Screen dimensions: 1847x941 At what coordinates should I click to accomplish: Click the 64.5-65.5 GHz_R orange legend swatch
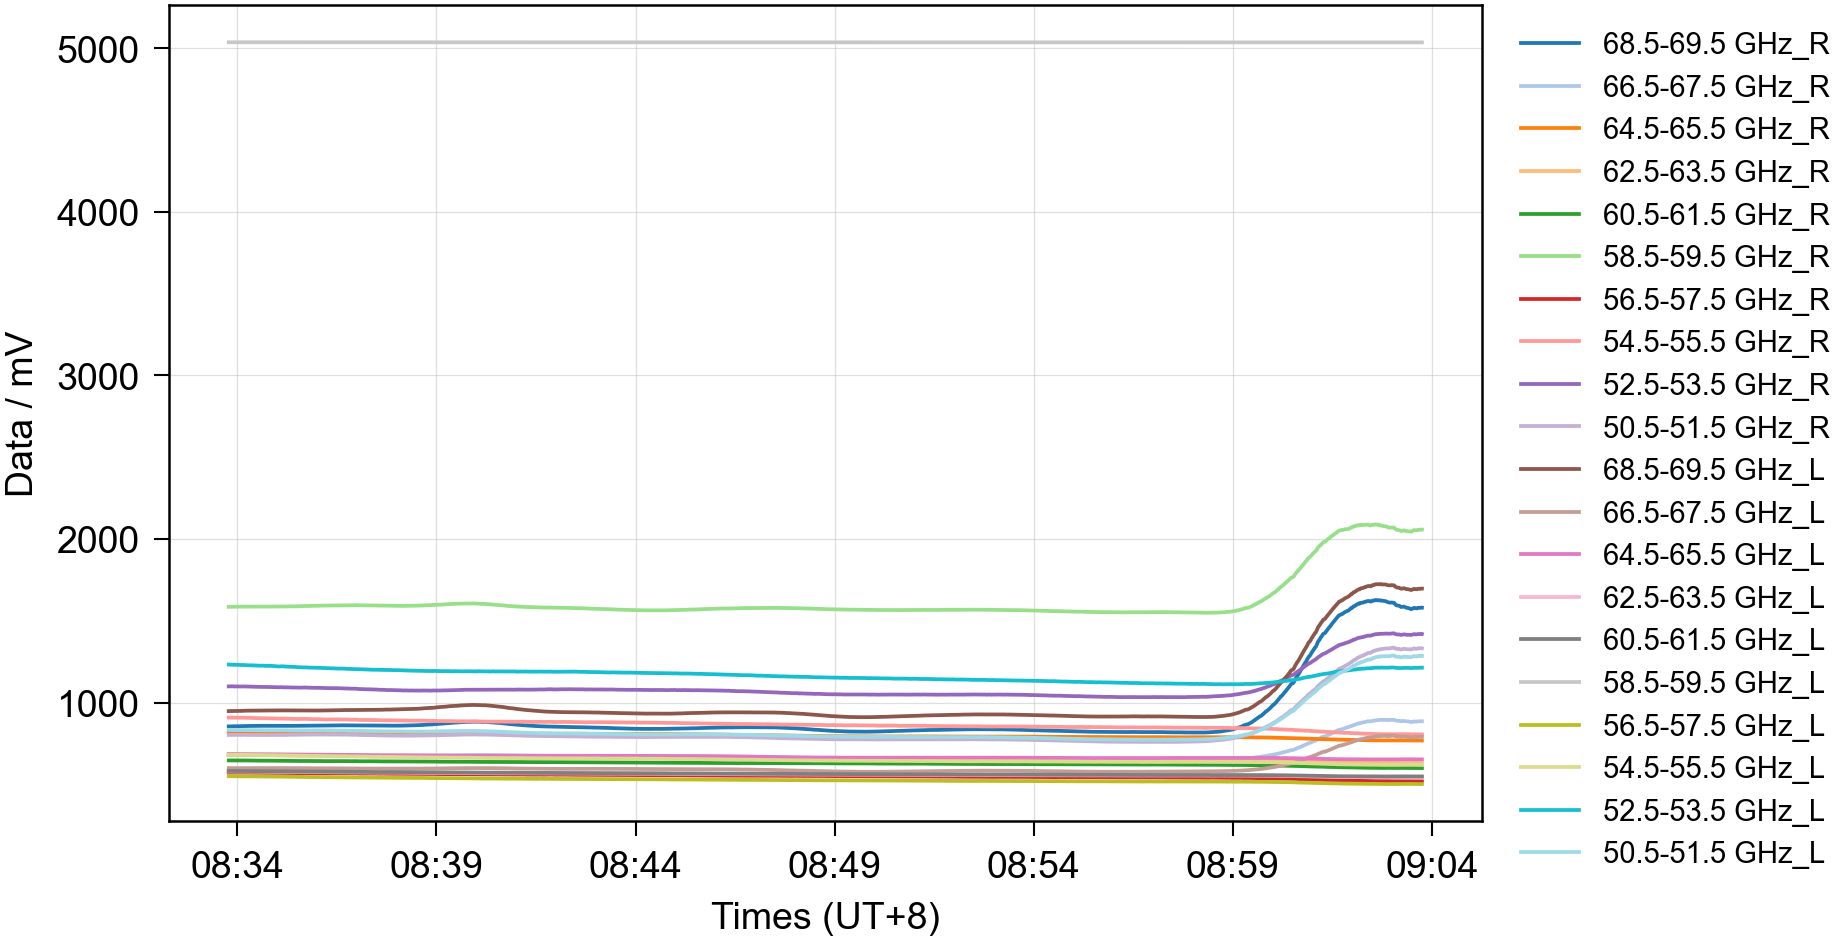[1549, 129]
